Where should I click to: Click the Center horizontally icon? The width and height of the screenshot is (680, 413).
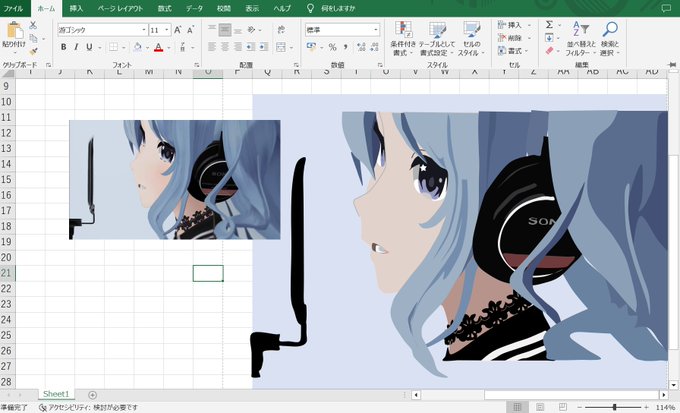coord(225,47)
